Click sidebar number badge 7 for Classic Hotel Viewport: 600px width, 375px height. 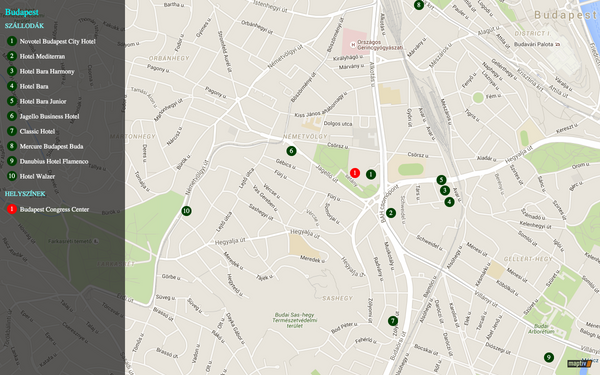click(x=12, y=131)
